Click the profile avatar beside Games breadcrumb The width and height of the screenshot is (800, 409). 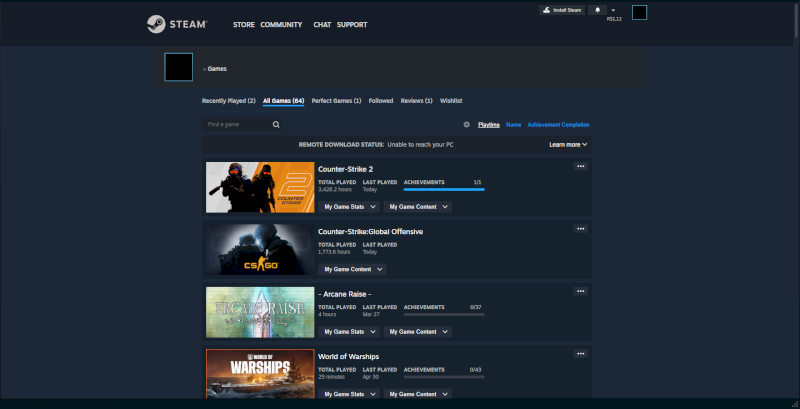click(179, 67)
